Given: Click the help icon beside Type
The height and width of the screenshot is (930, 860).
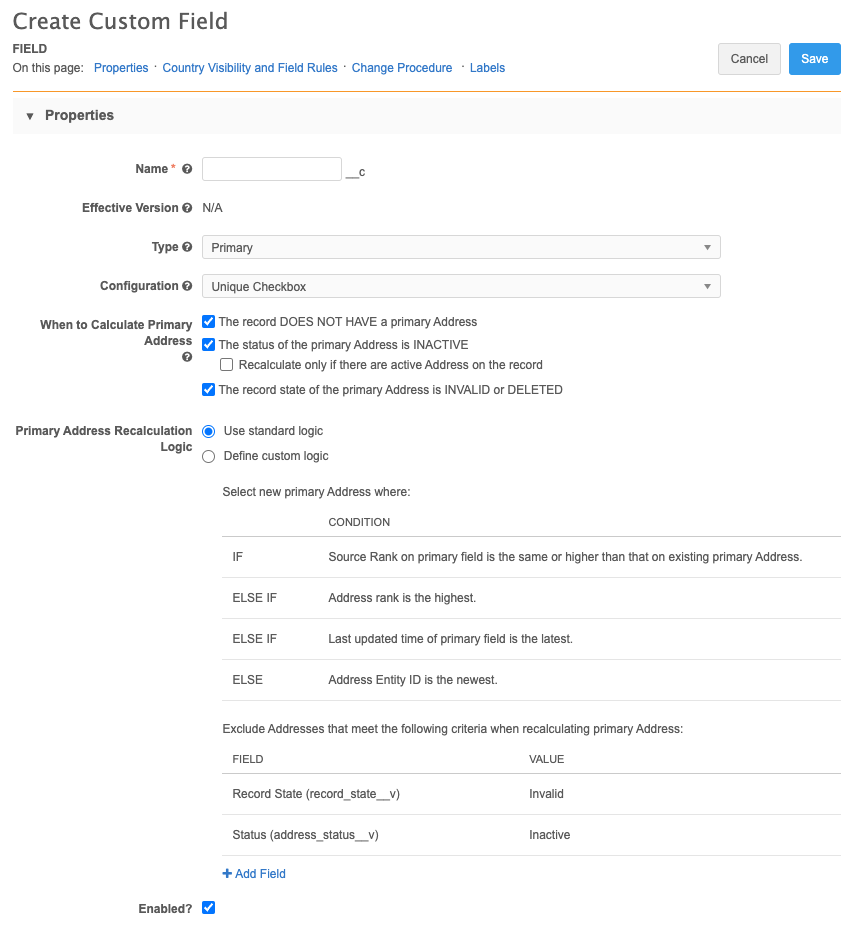Looking at the screenshot, I should (187, 247).
